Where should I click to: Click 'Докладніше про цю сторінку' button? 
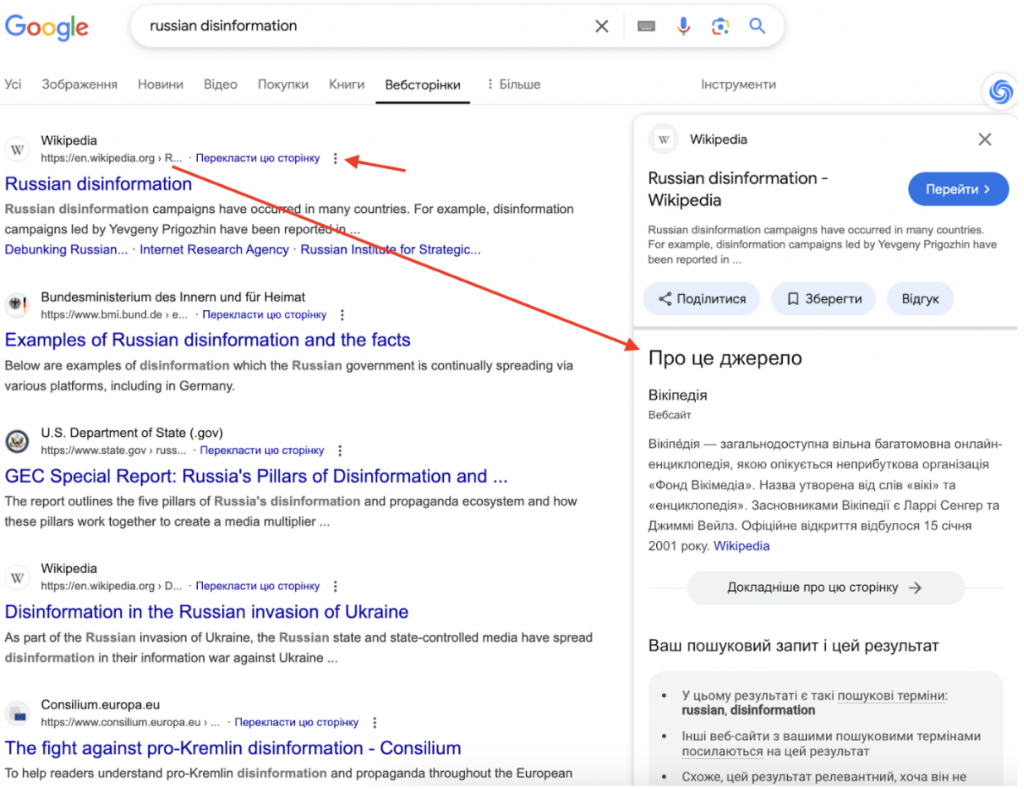[x=825, y=588]
